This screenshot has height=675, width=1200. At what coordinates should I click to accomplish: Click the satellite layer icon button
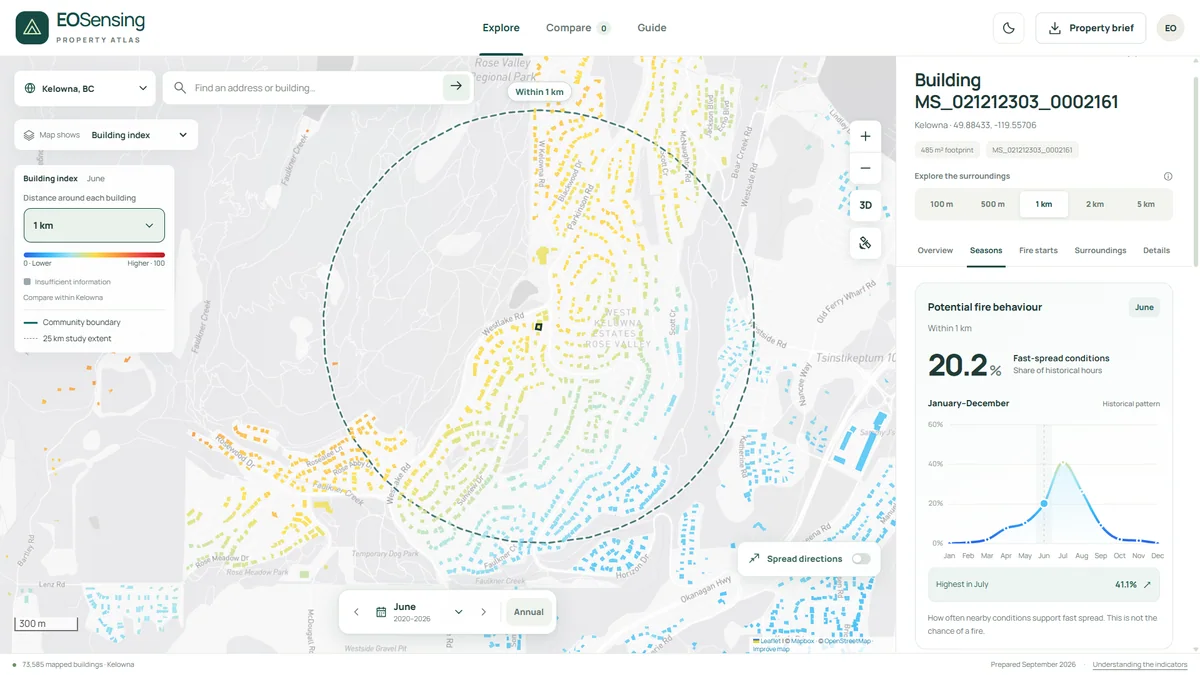(865, 243)
